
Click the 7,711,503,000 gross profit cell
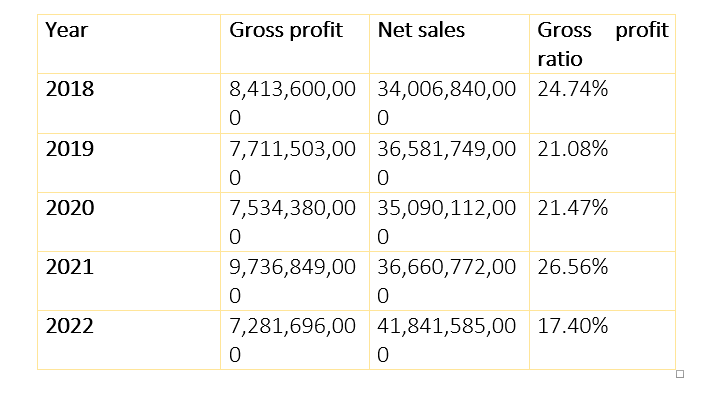tap(295, 163)
